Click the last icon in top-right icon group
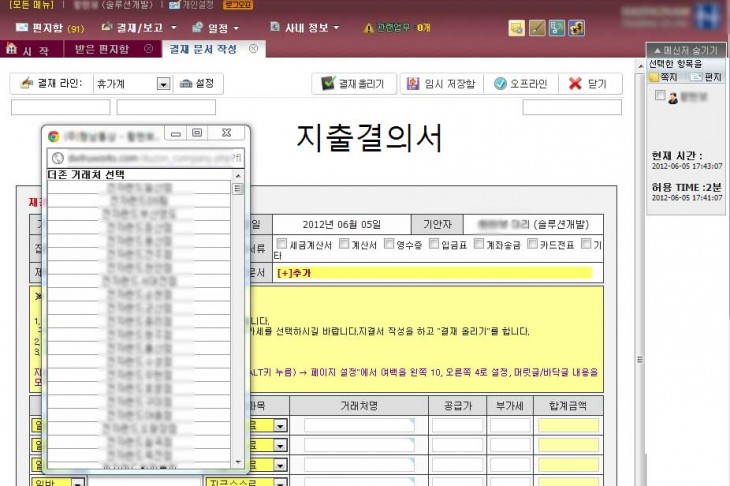This screenshot has width=730, height=486. (577, 28)
